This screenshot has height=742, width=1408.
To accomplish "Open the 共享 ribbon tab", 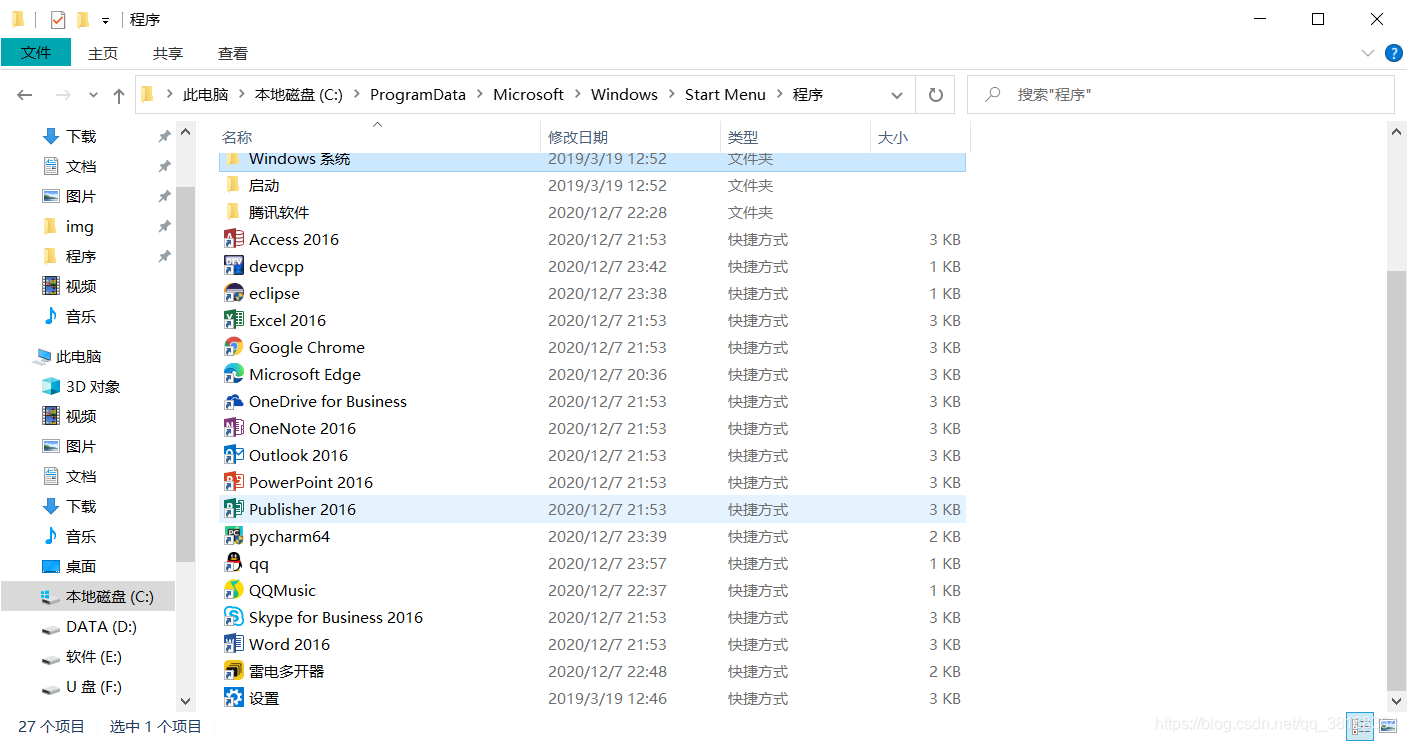I will [168, 53].
